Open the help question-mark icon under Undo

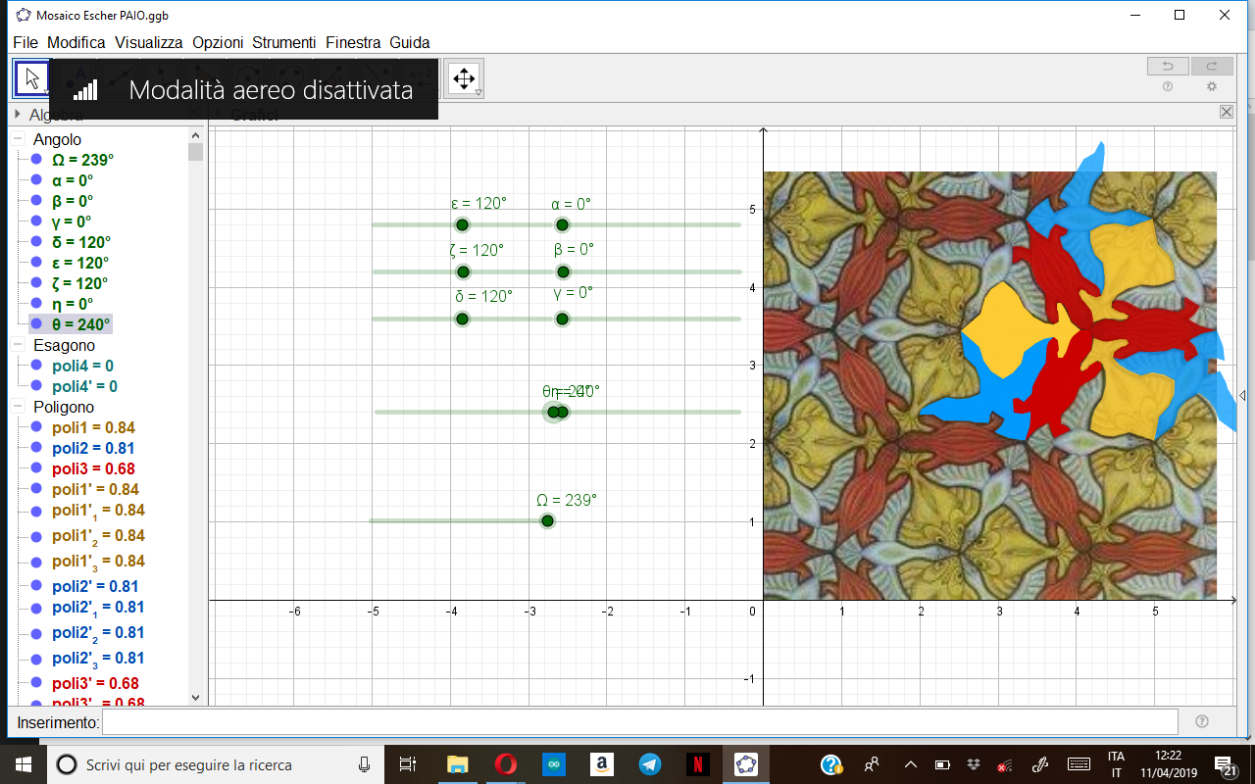1167,87
